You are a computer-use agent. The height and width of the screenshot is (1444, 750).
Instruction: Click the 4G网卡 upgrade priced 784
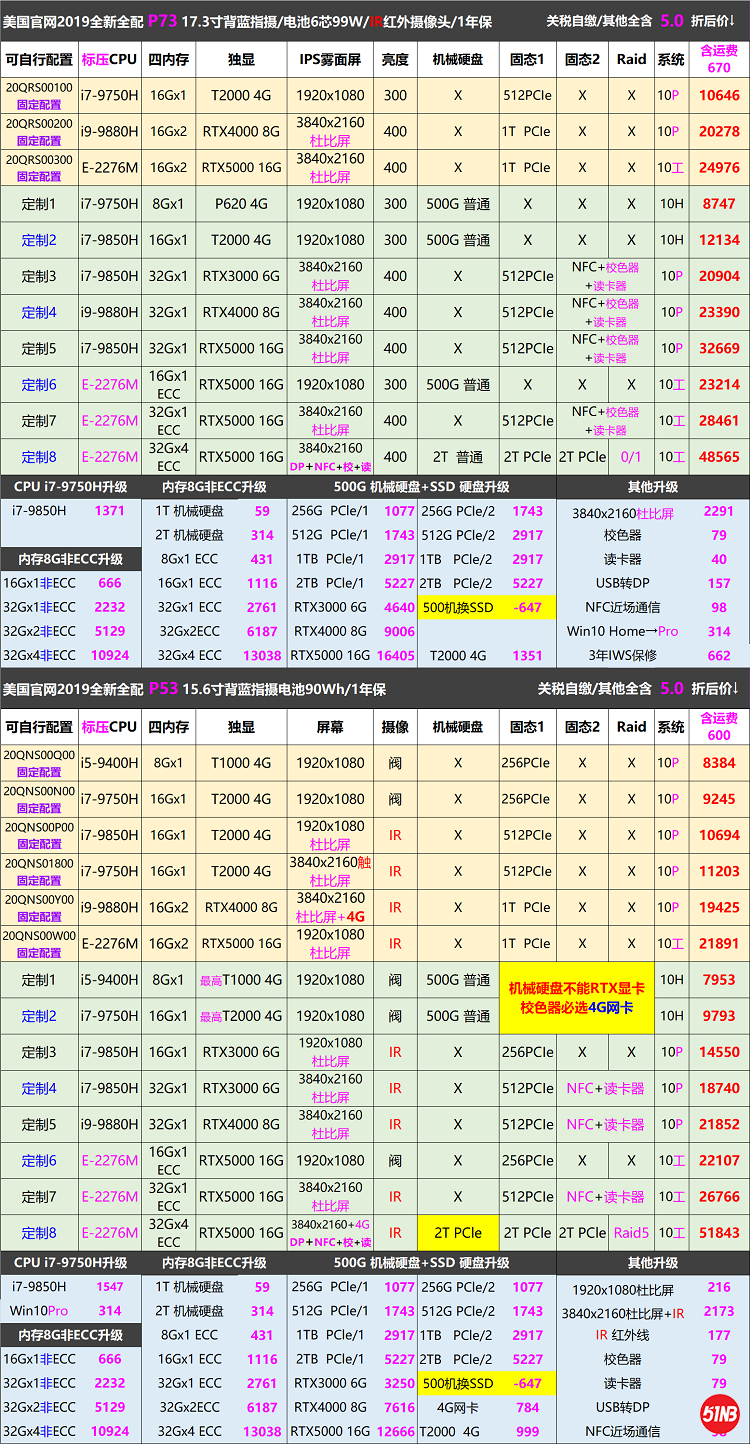point(486,1407)
